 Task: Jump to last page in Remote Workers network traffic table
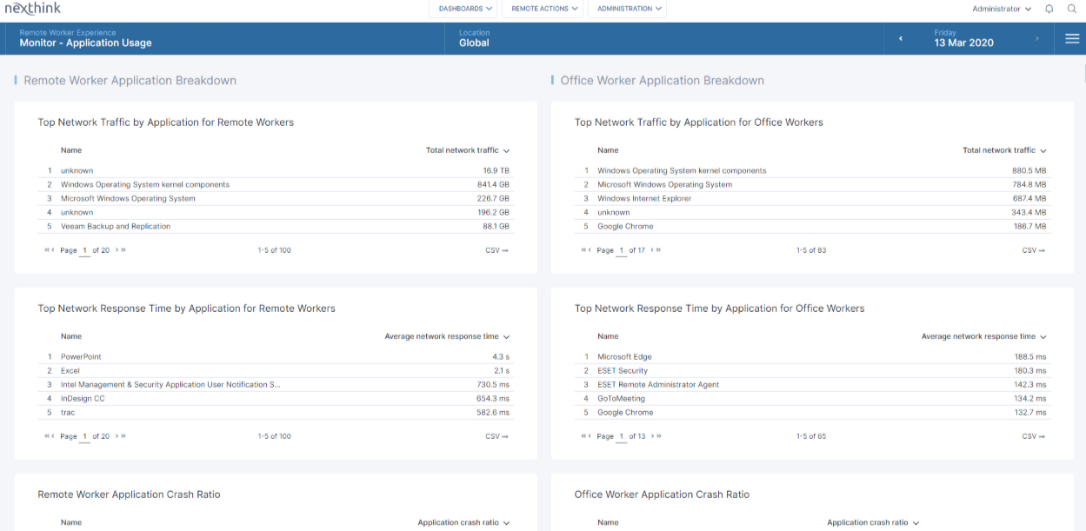click(124, 250)
